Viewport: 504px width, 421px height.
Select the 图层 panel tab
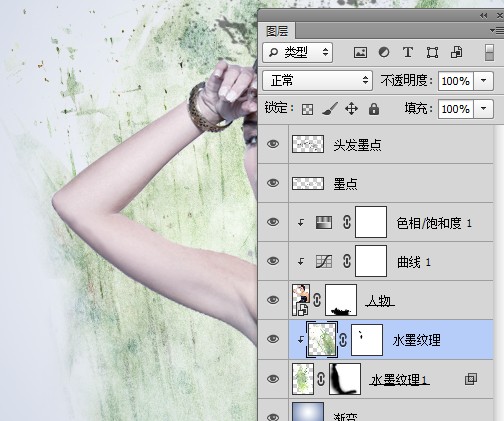pyautogui.click(x=277, y=31)
